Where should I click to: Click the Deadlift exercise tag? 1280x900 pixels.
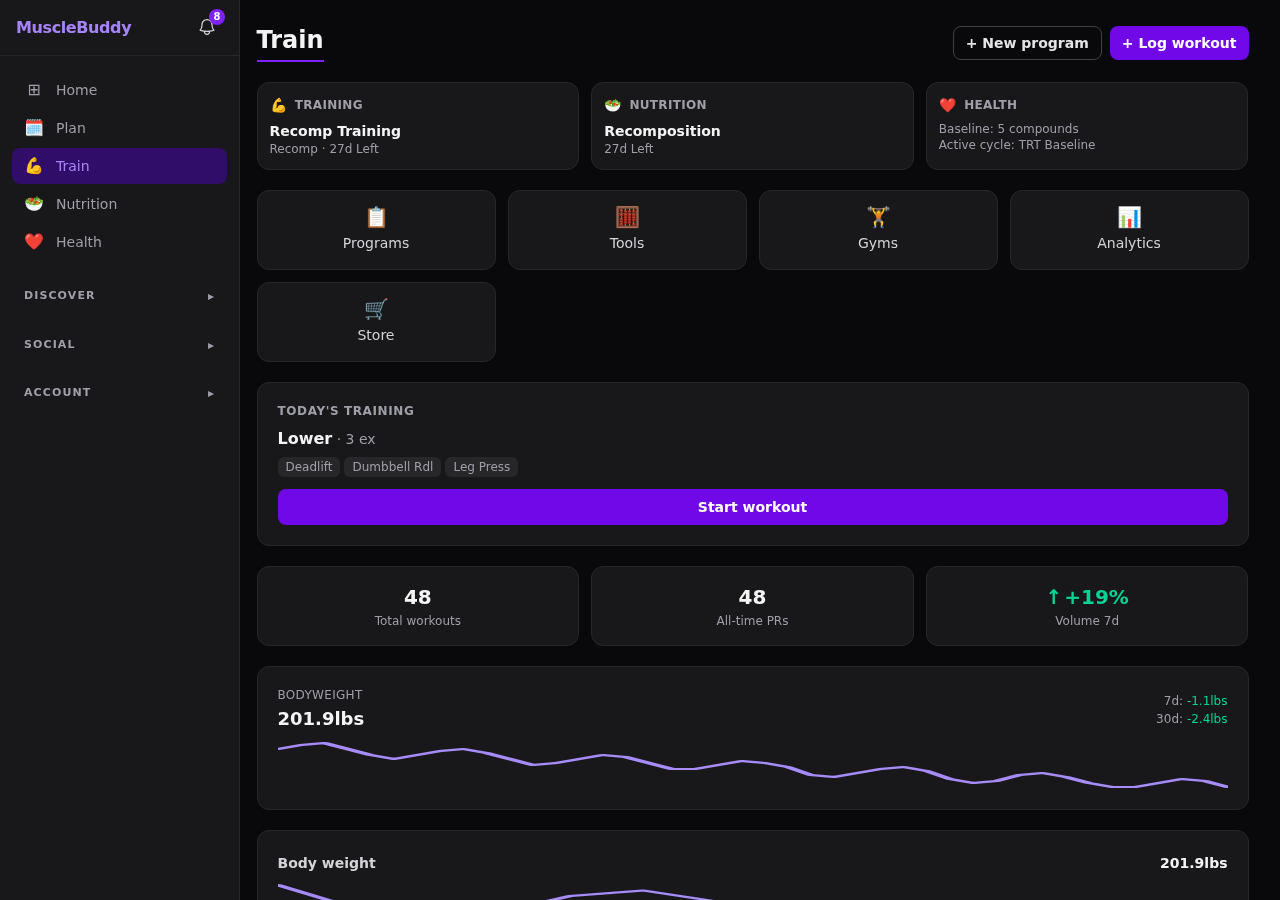pyautogui.click(x=309, y=467)
